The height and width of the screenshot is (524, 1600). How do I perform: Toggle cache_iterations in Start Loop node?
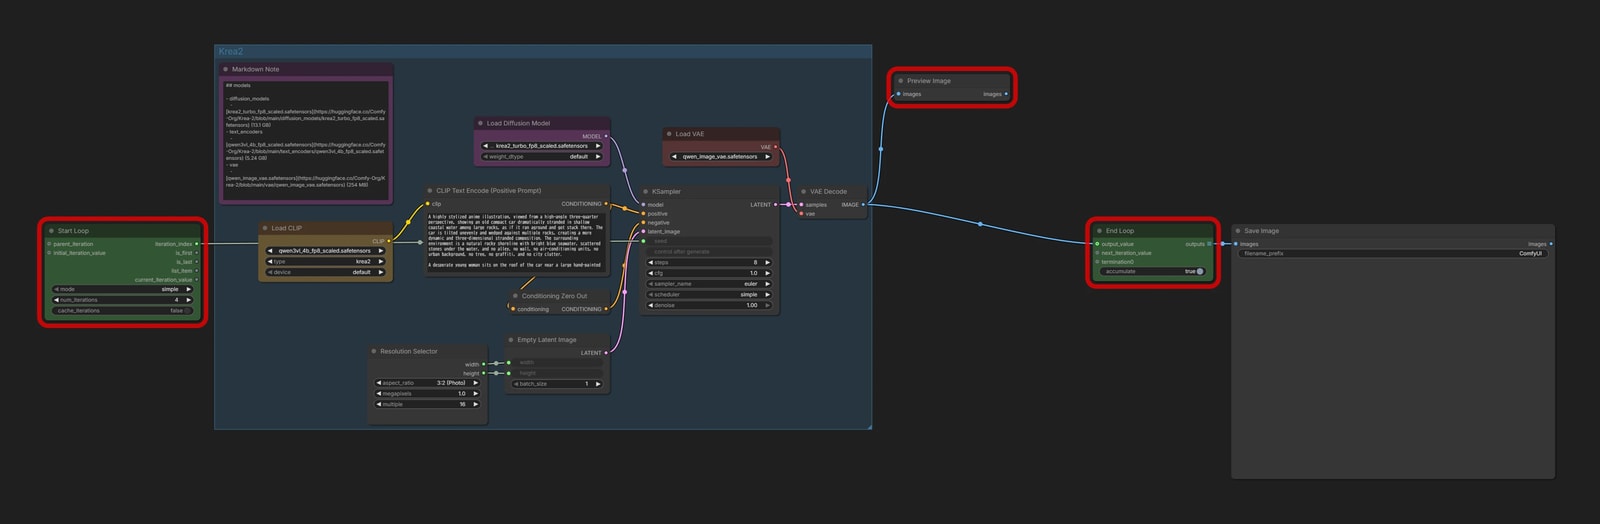(122, 310)
